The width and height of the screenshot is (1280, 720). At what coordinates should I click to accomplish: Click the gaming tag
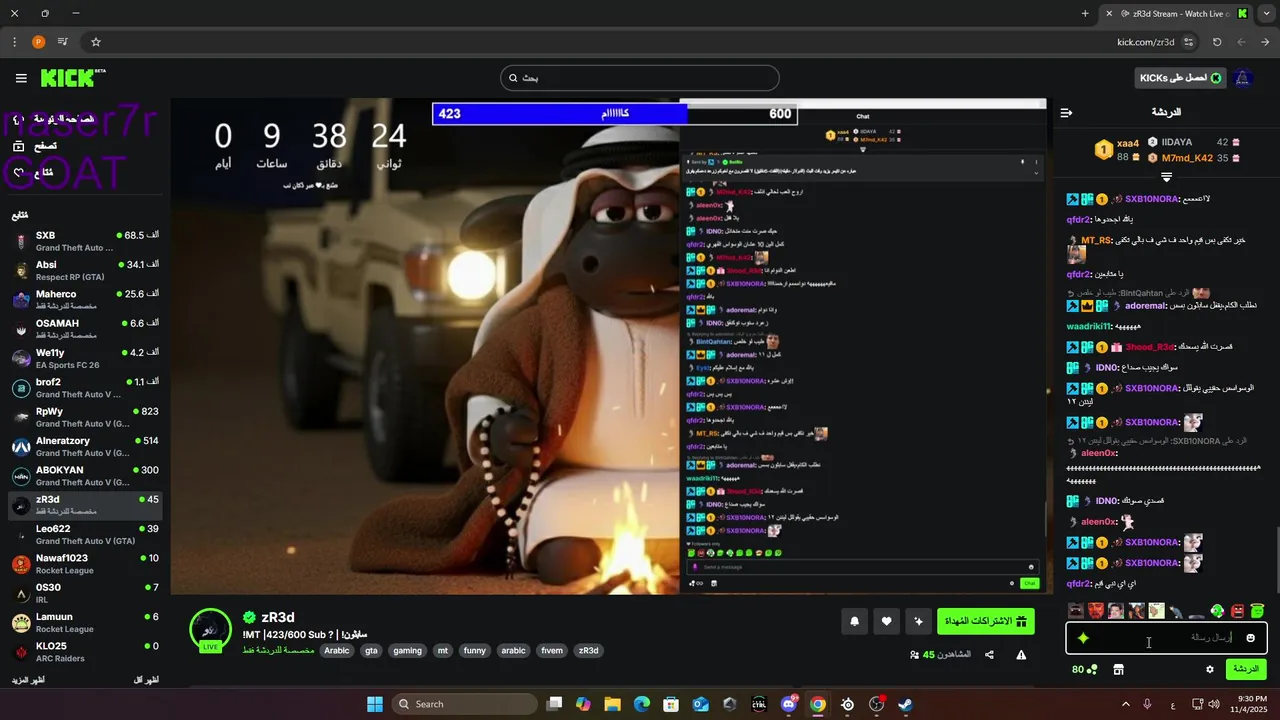(407, 650)
